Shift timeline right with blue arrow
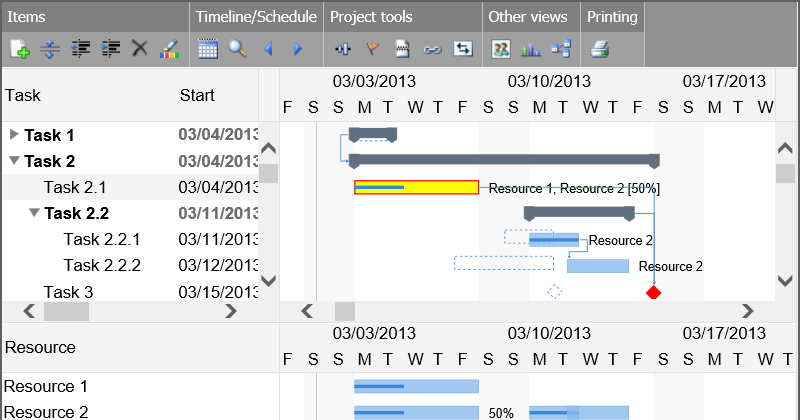800x420 pixels. pyautogui.click(x=297, y=48)
